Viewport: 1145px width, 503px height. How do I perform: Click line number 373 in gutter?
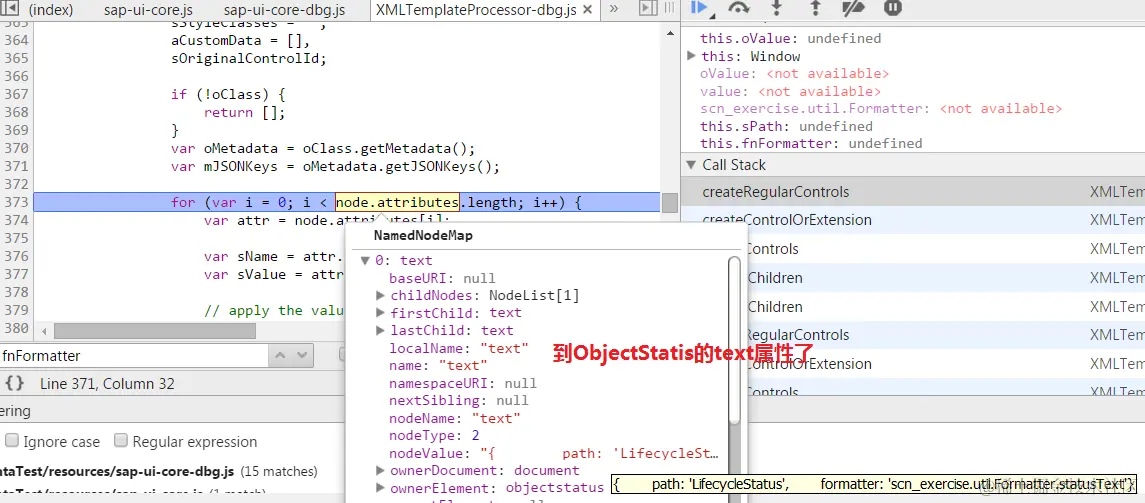pyautogui.click(x=16, y=202)
